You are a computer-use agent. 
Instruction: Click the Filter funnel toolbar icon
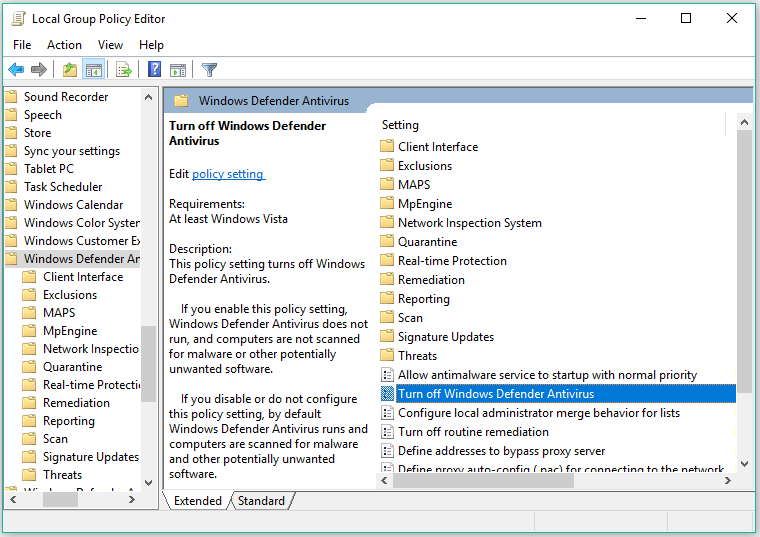(x=209, y=70)
